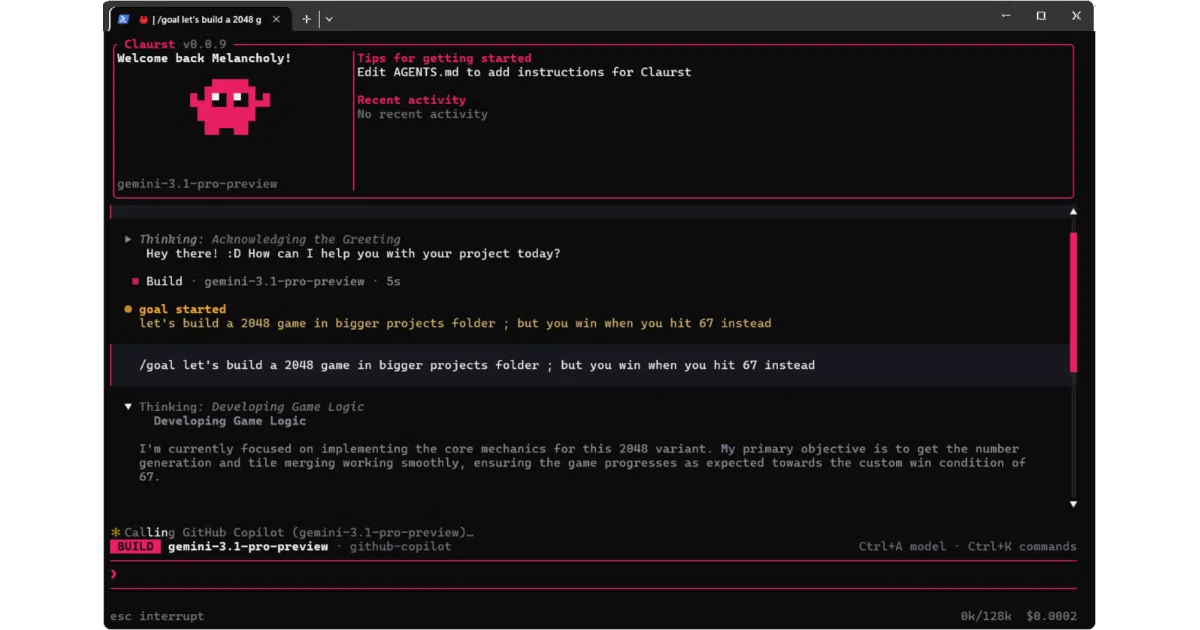The width and height of the screenshot is (1200, 630).
Task: Click the 'Ctrl+A model' shortcut hint
Action: pyautogui.click(x=902, y=547)
